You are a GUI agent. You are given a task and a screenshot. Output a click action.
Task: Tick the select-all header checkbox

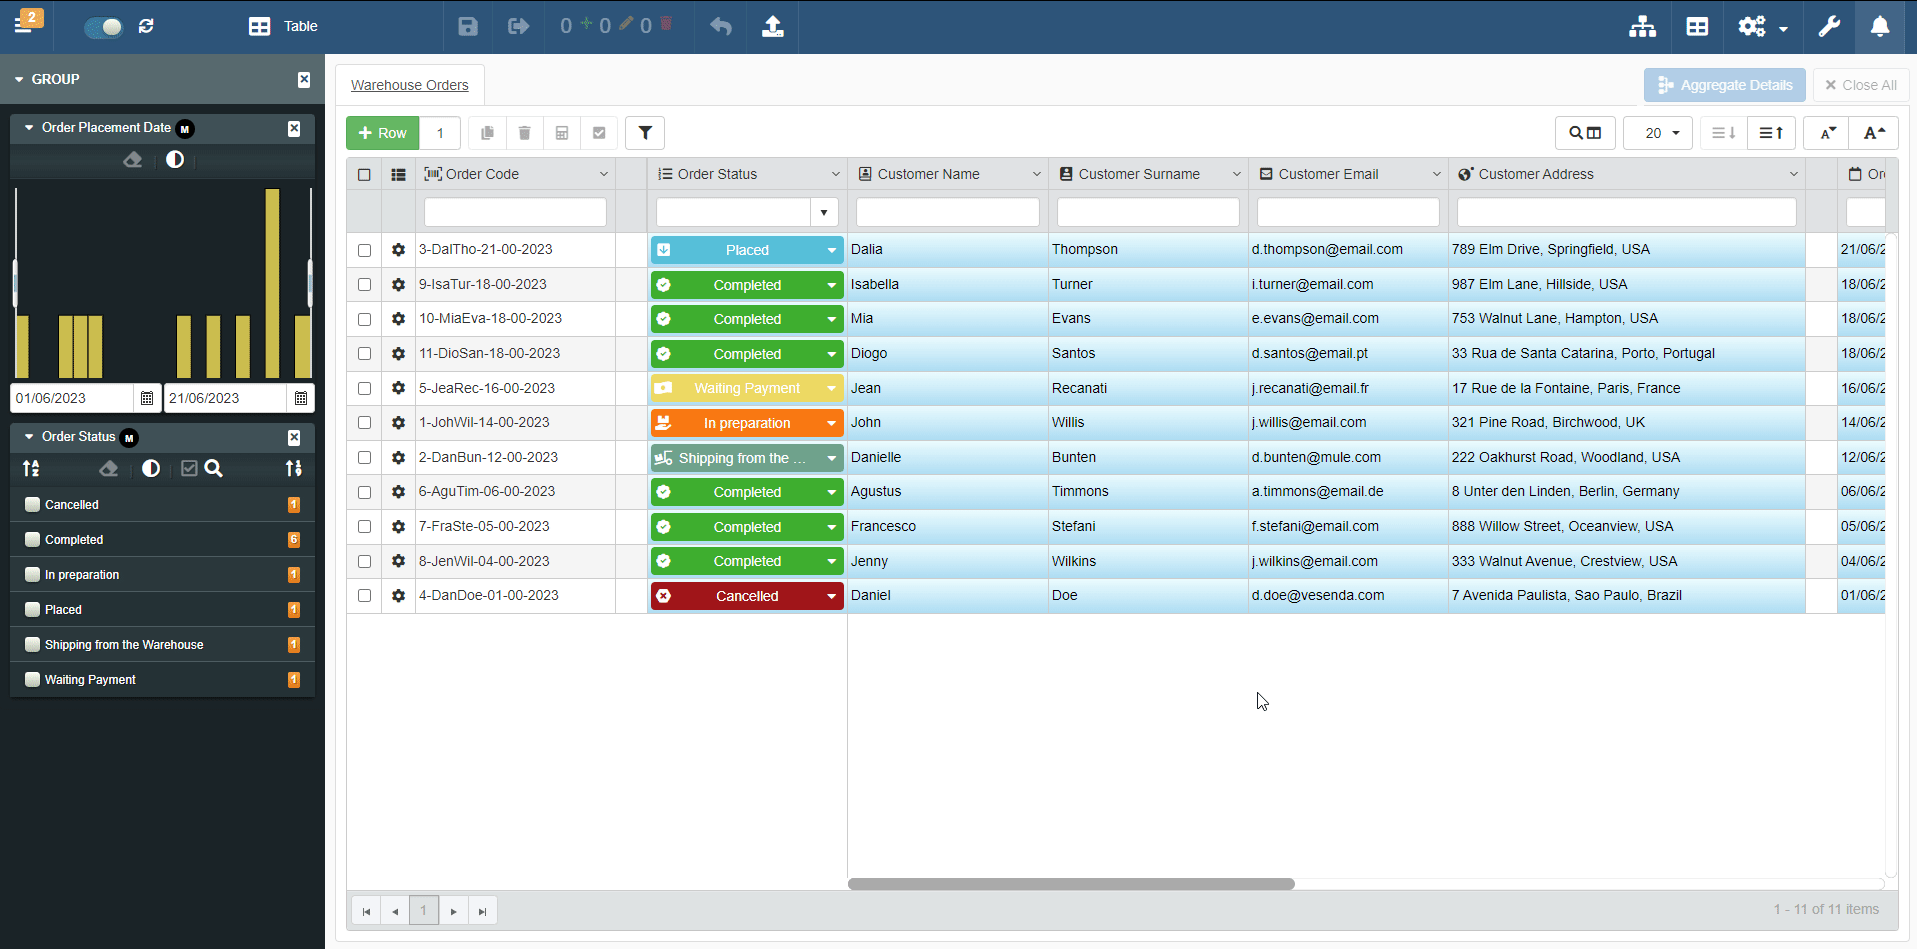(364, 174)
